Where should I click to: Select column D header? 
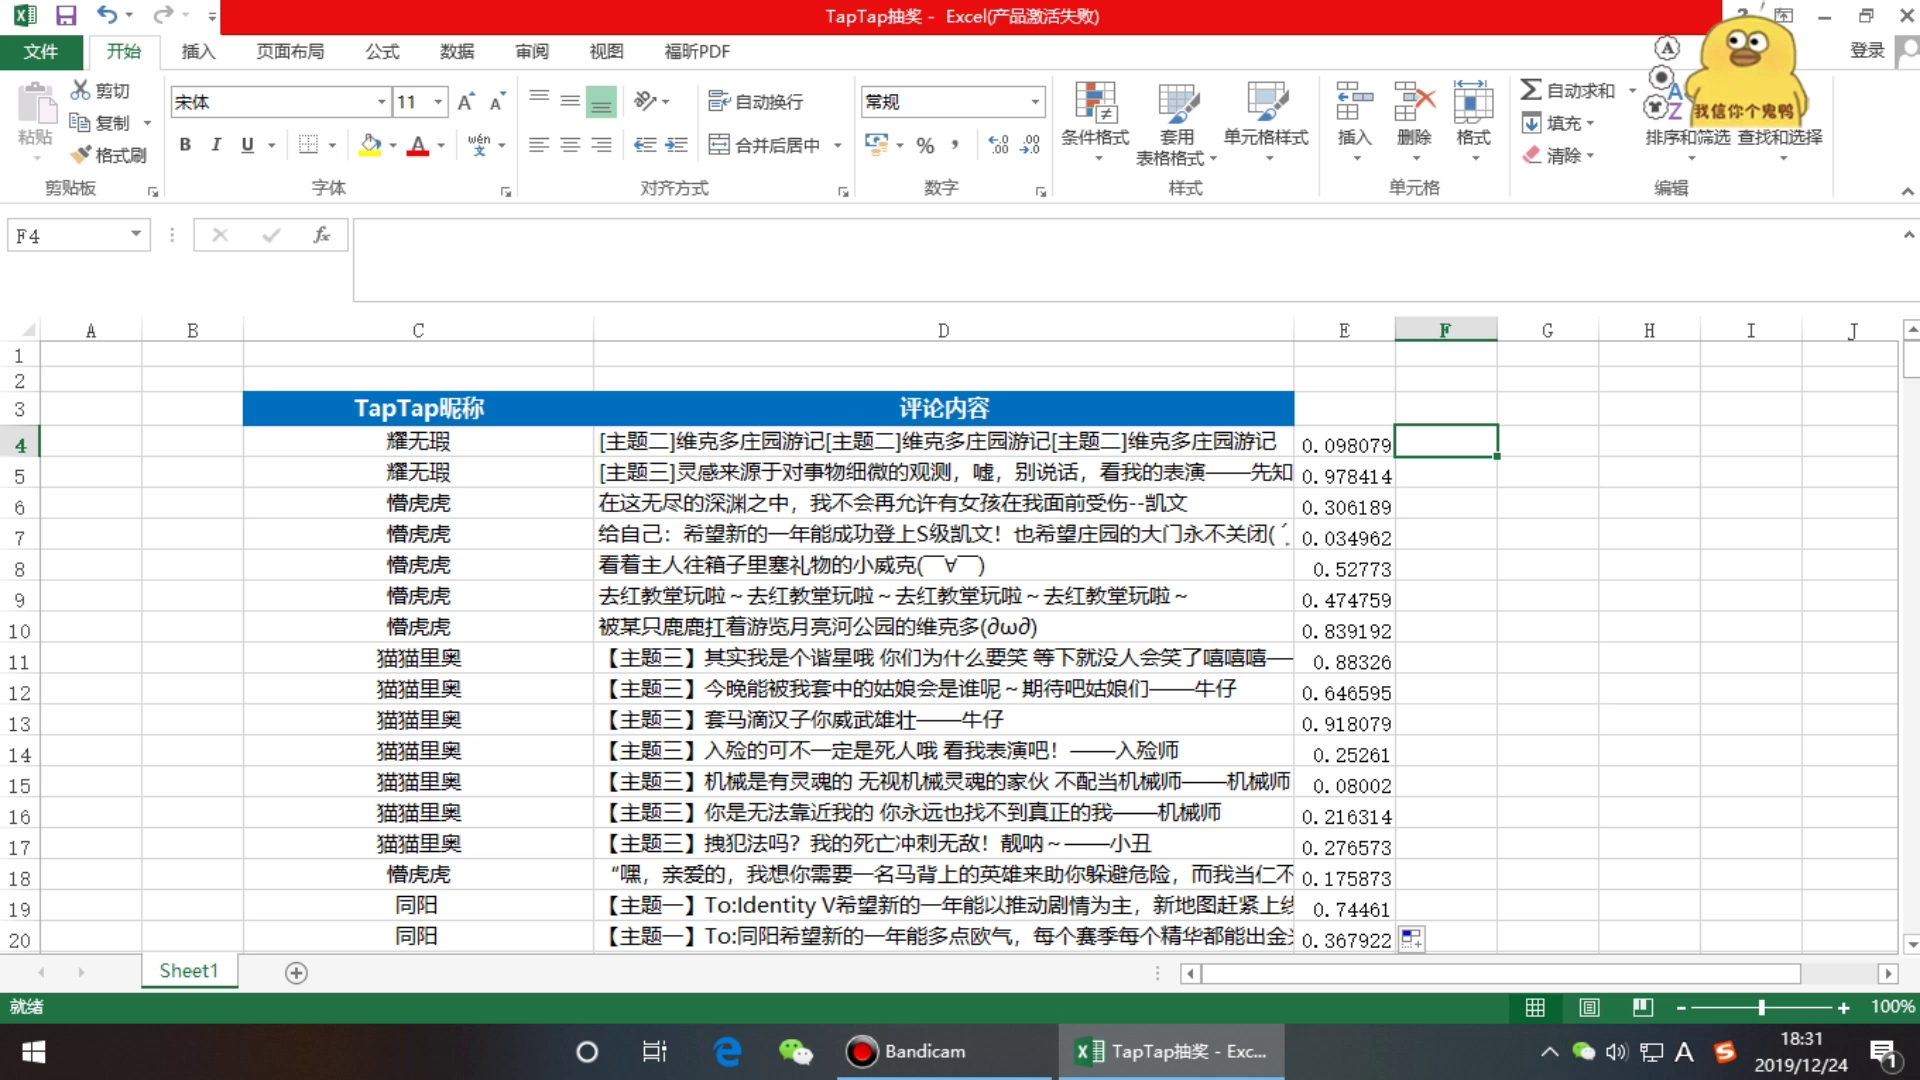(x=943, y=330)
